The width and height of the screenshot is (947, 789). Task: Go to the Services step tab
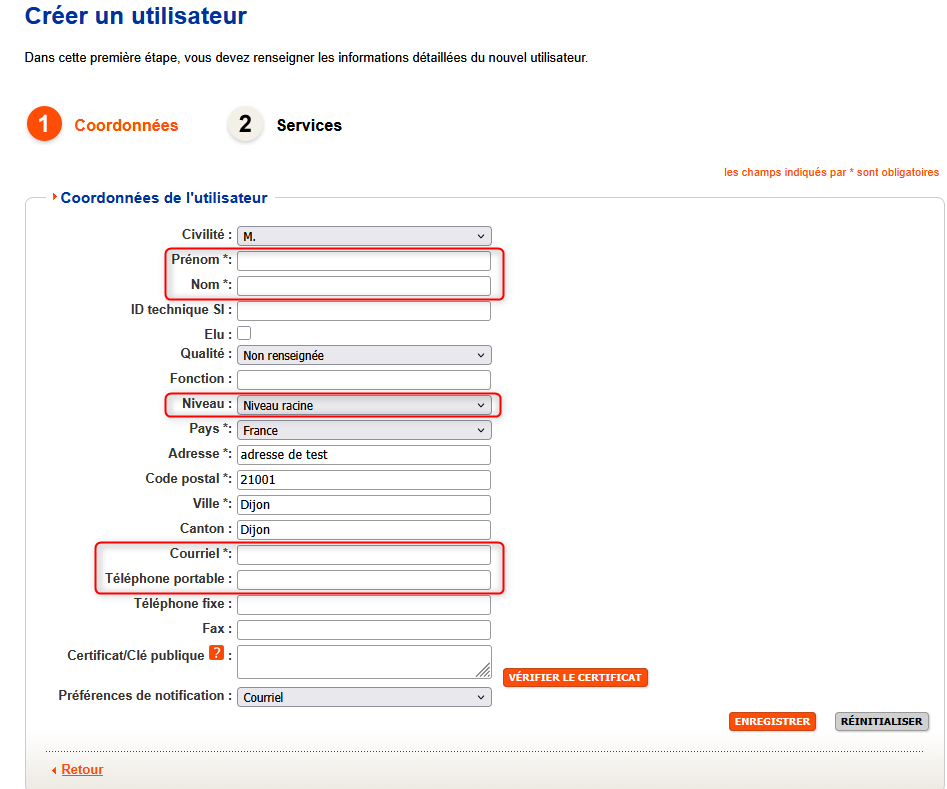click(x=309, y=125)
